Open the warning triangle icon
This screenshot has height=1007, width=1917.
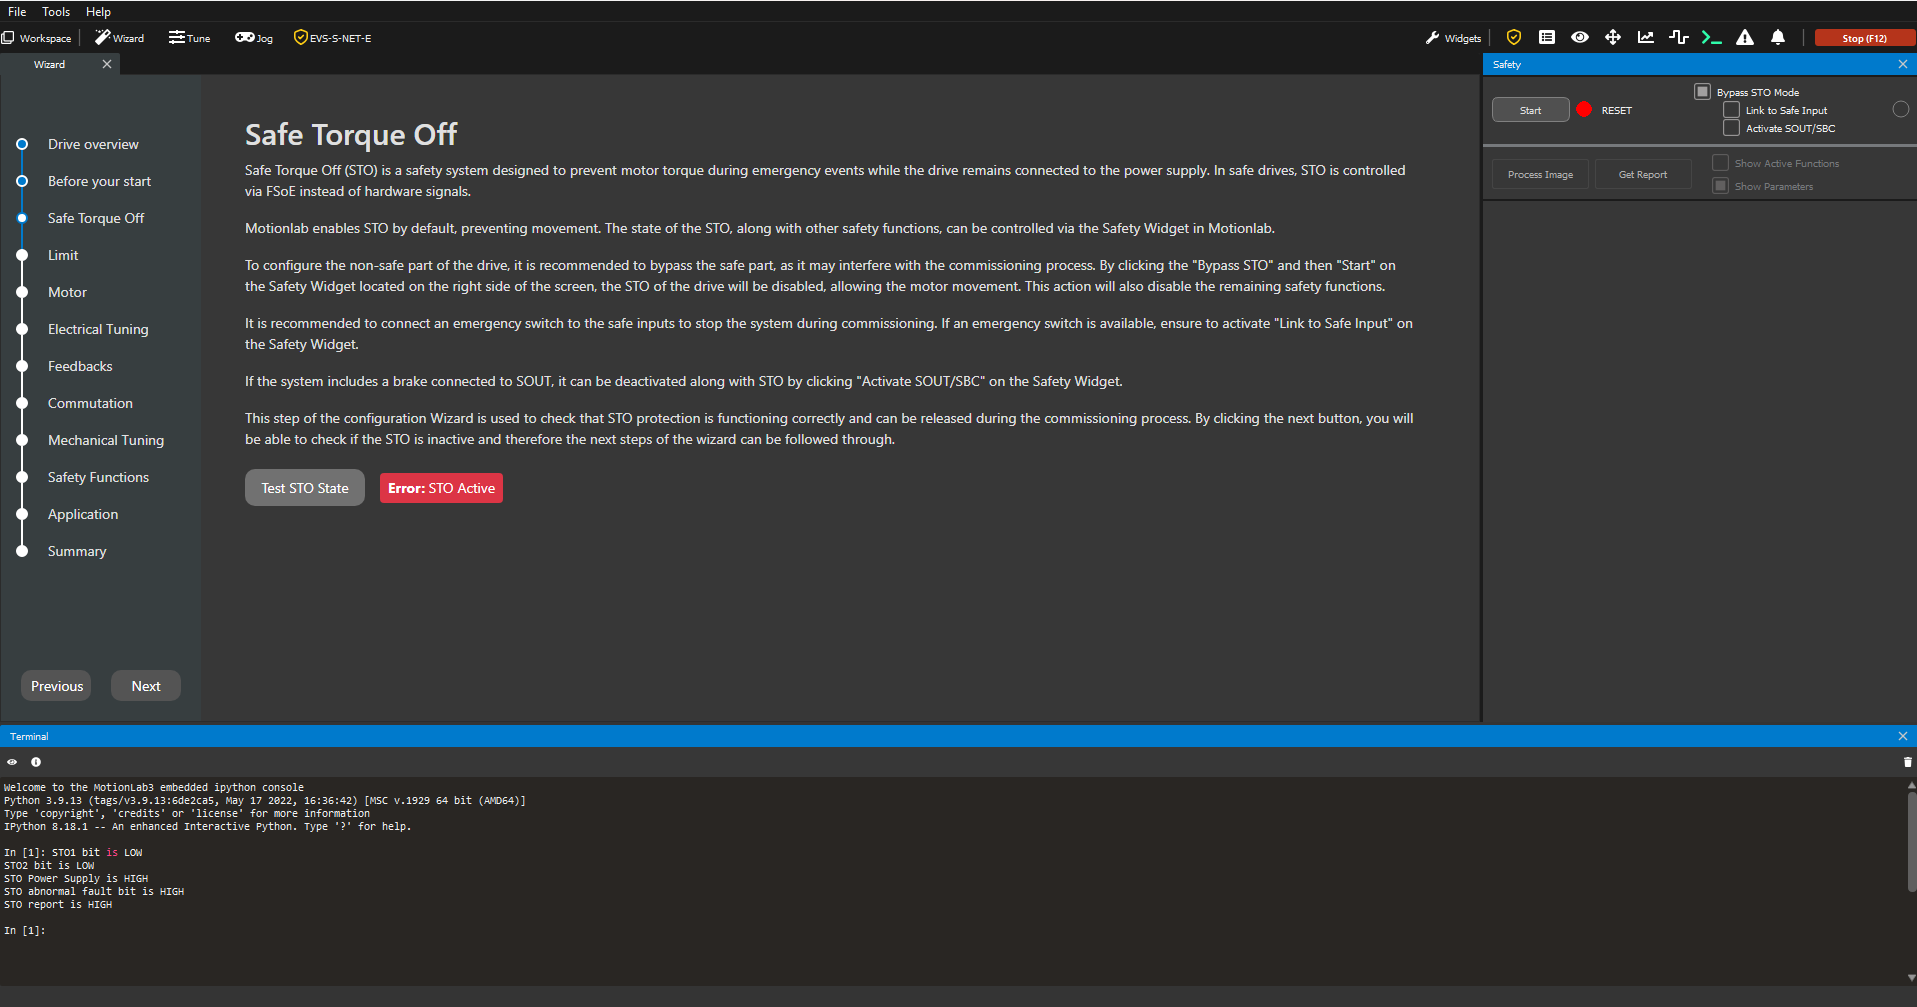[x=1745, y=38]
